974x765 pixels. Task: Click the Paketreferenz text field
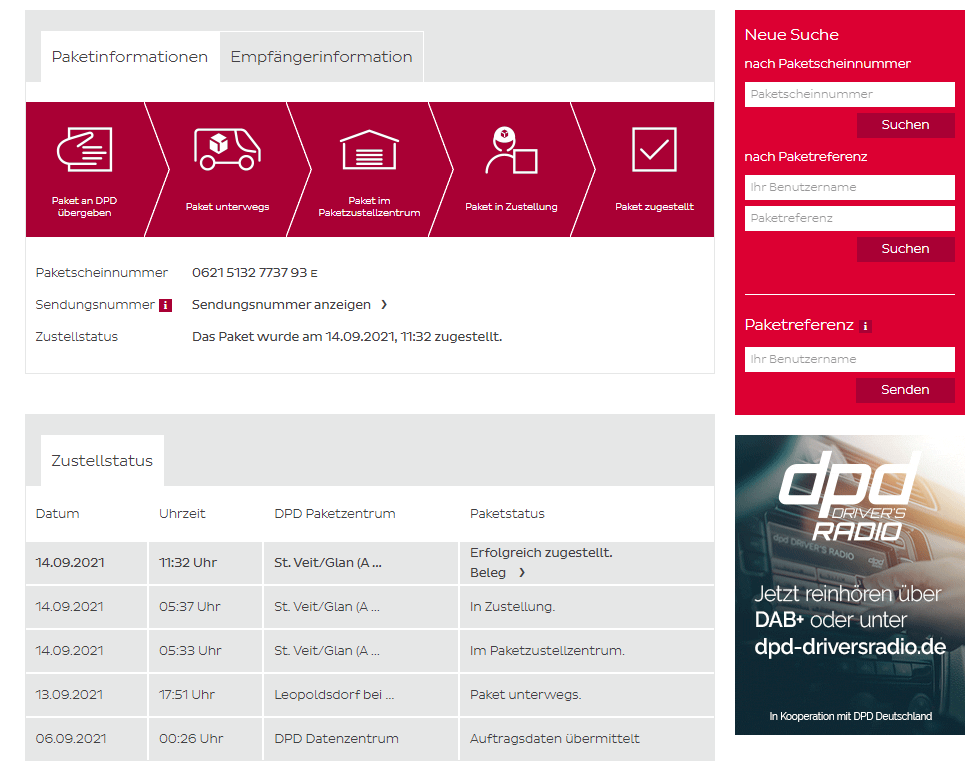pos(849,218)
